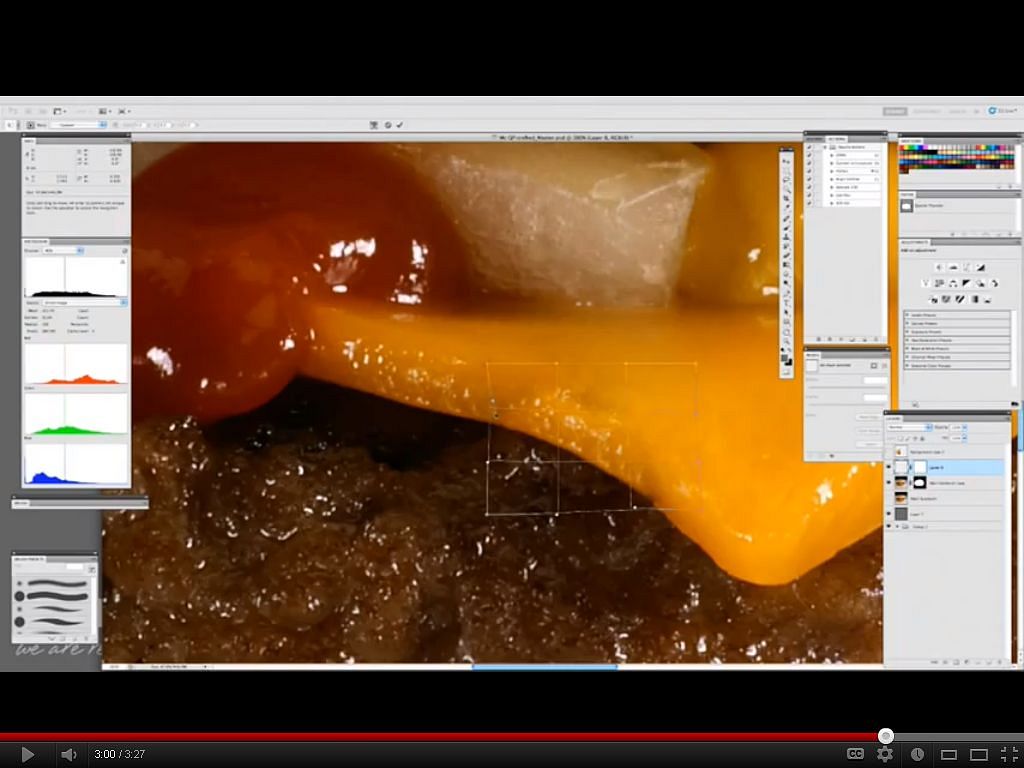
Task: Add a Black & White adjustment
Action: (967, 283)
